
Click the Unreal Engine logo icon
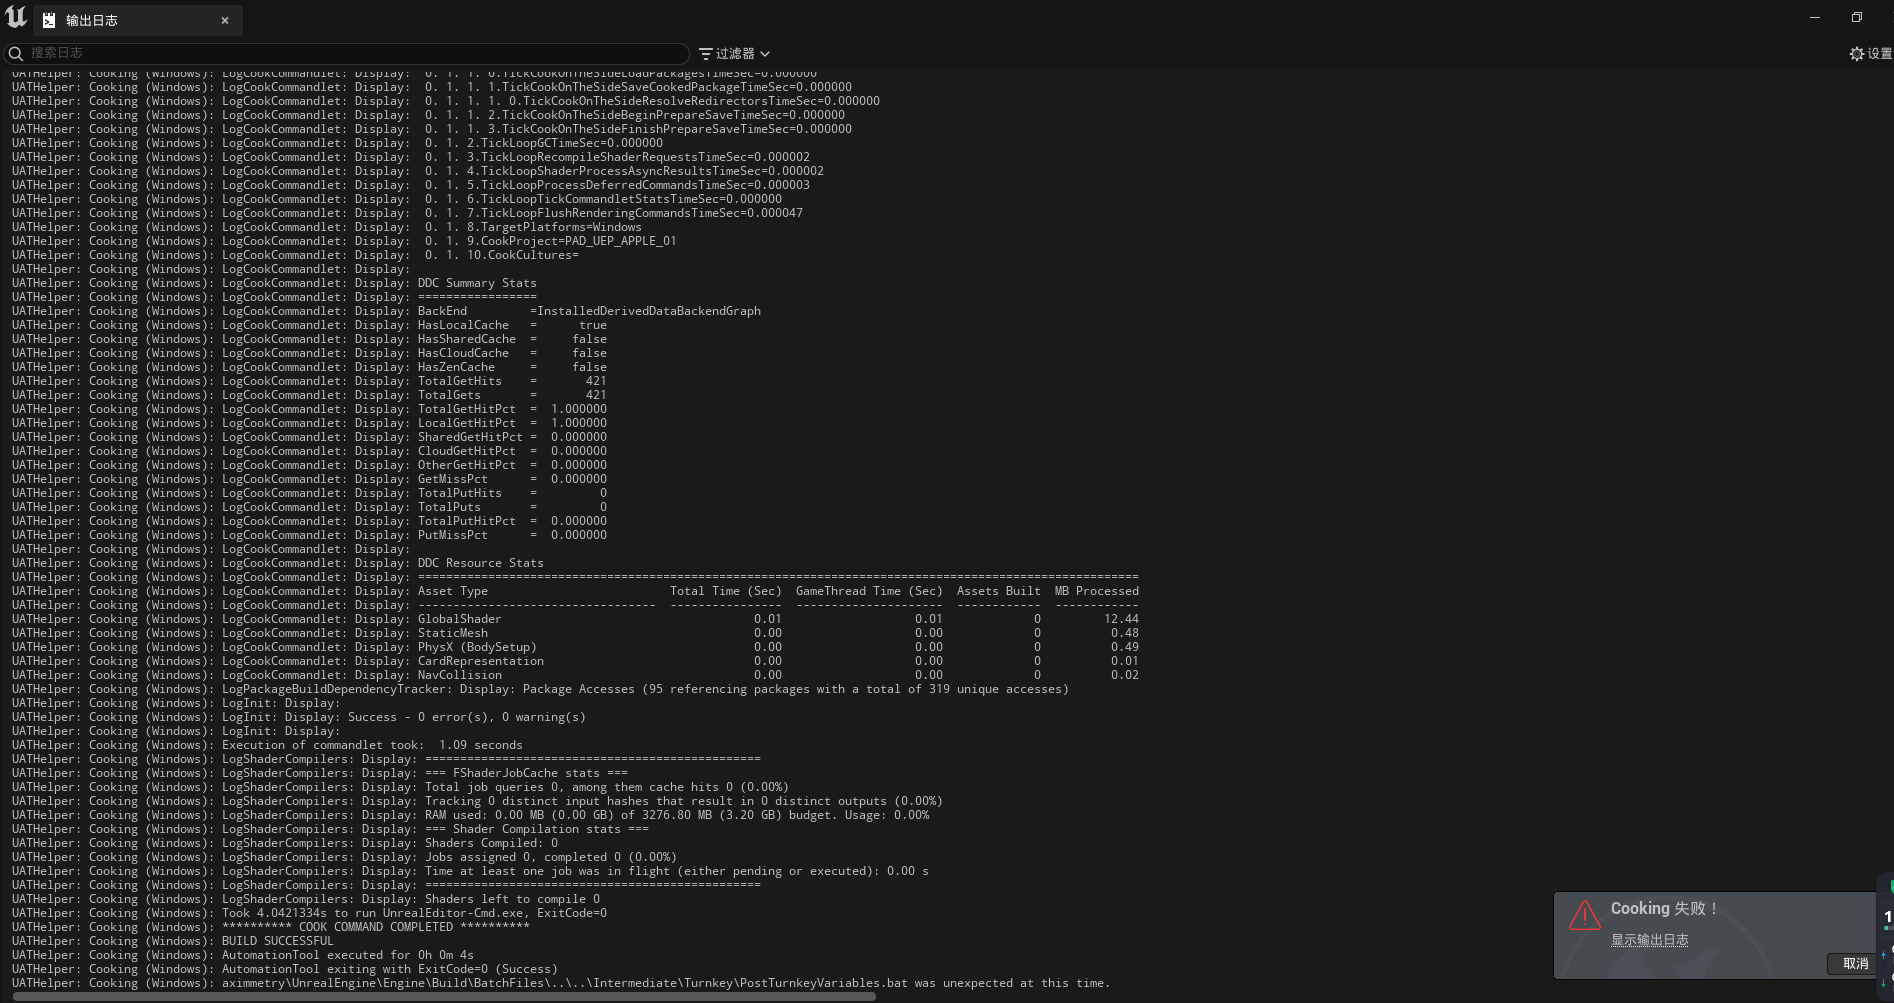16,17
